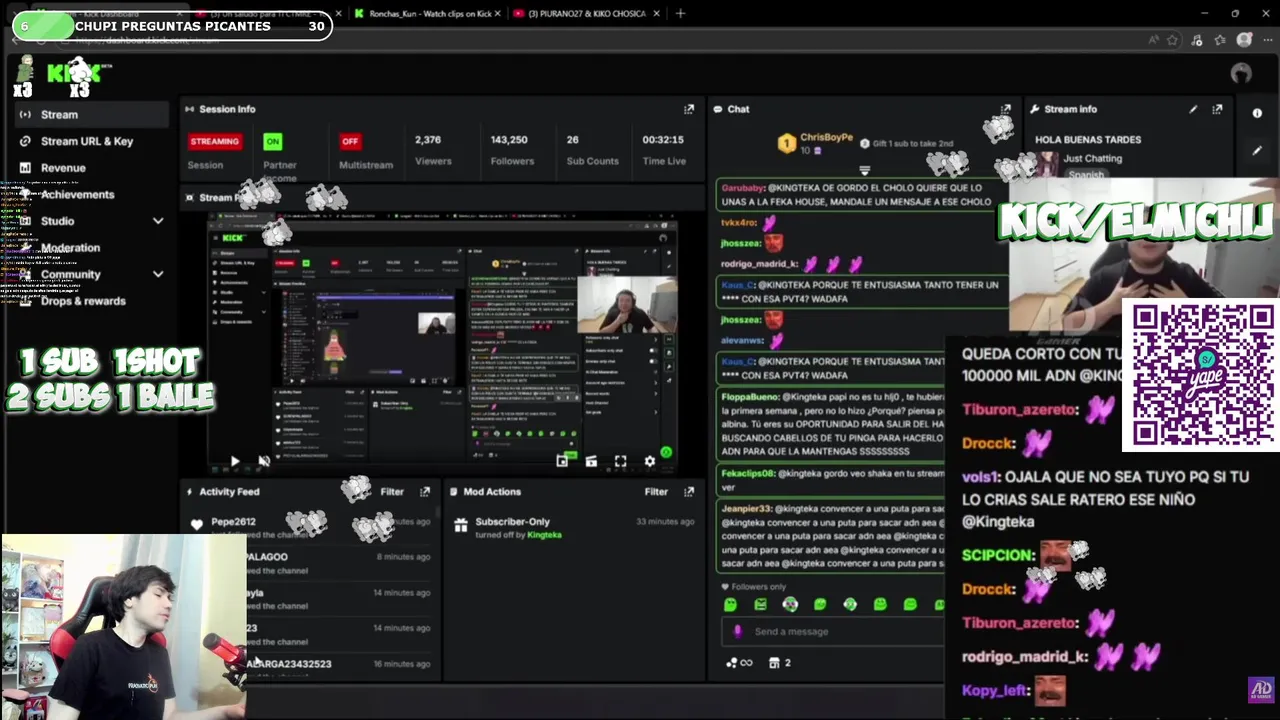Click the 00:32:15 Time Live value
The height and width of the screenshot is (720, 1280).
663,140
